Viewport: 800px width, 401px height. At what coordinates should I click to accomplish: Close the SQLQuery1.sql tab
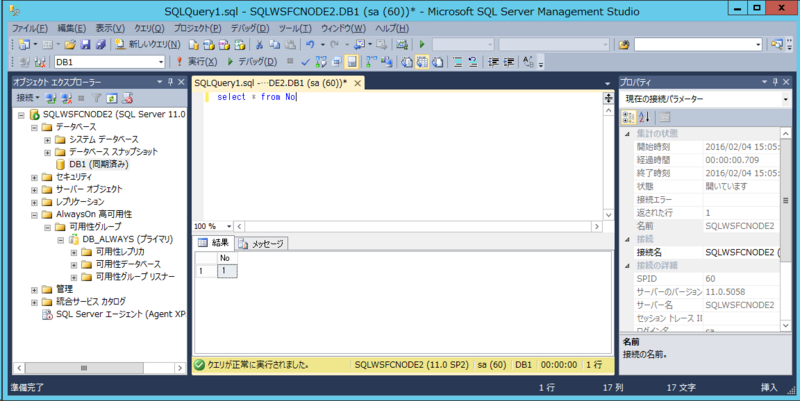point(358,83)
